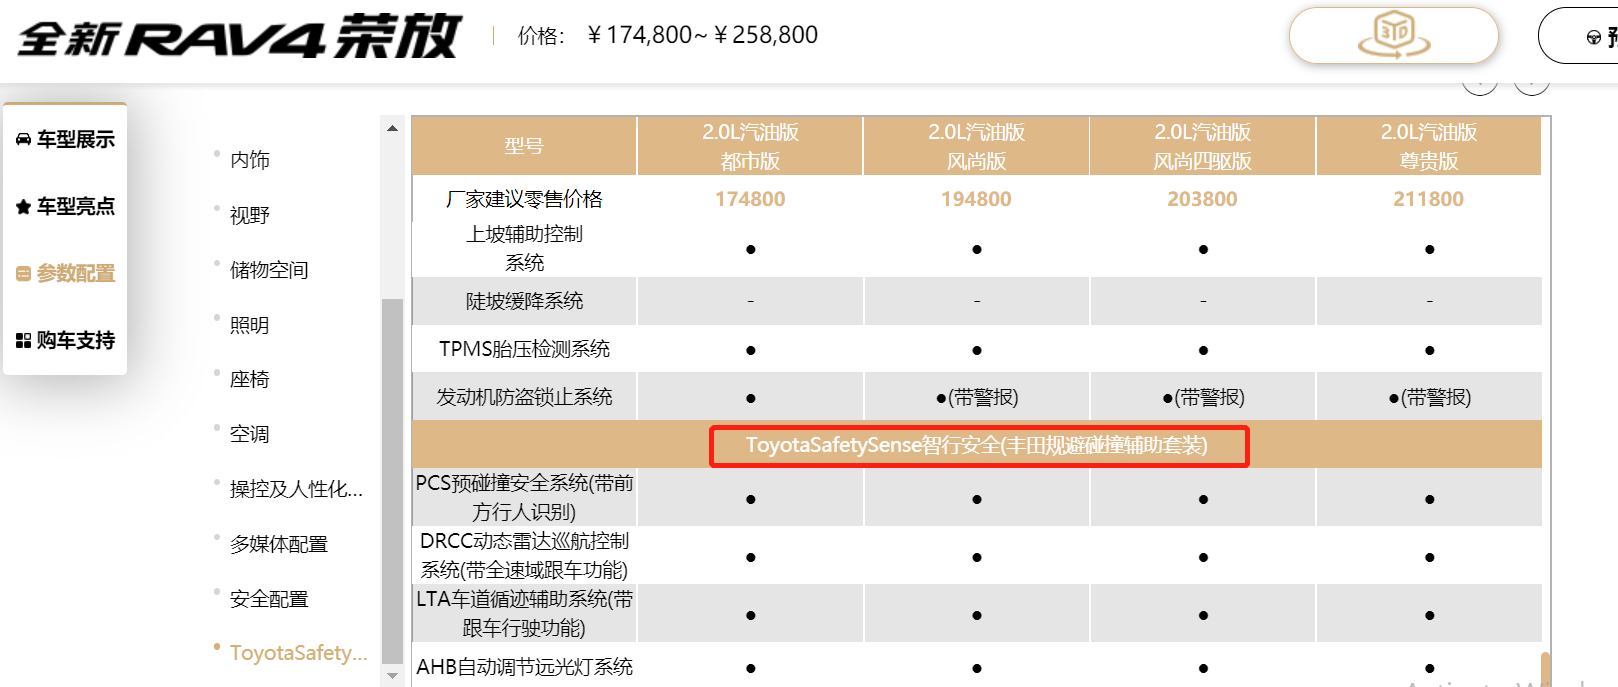Viewport: 1618px width, 687px height.
Task: Select the 2.0L汽油版 风尚版 column header
Action: coord(976,146)
